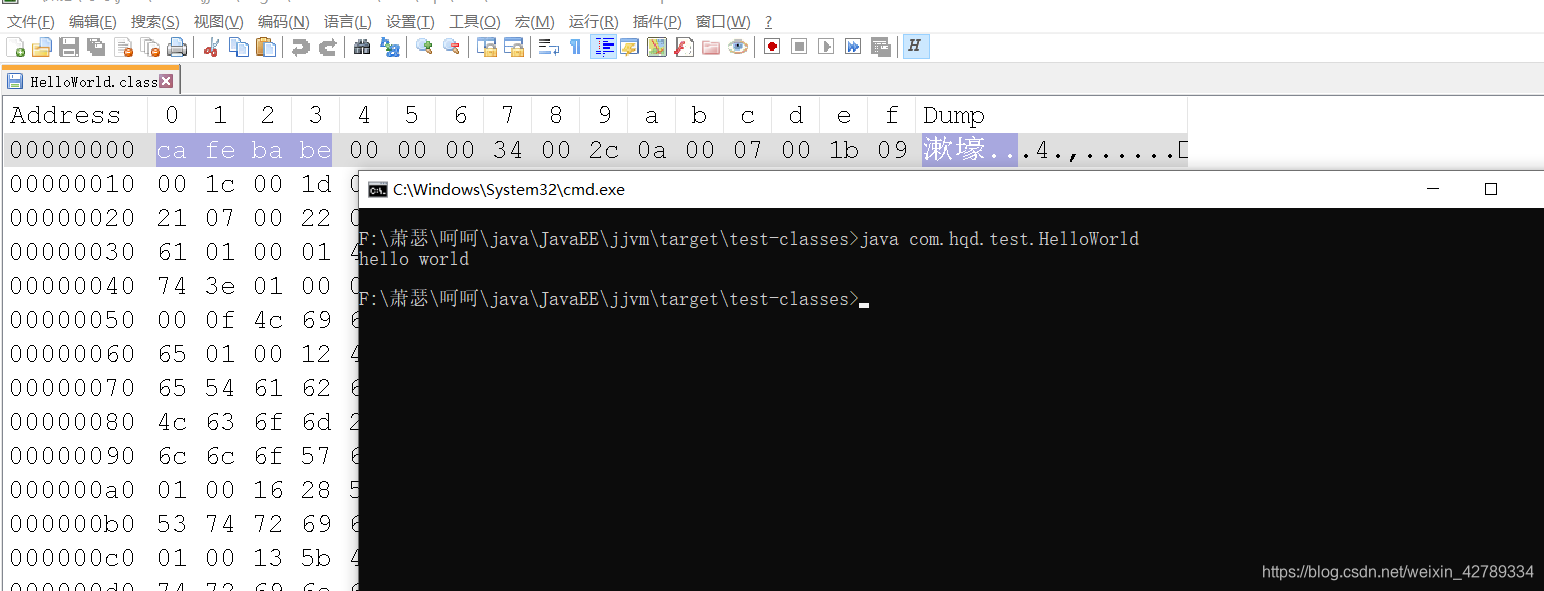
Task: Open the 运行(R) menu
Action: pyautogui.click(x=593, y=21)
